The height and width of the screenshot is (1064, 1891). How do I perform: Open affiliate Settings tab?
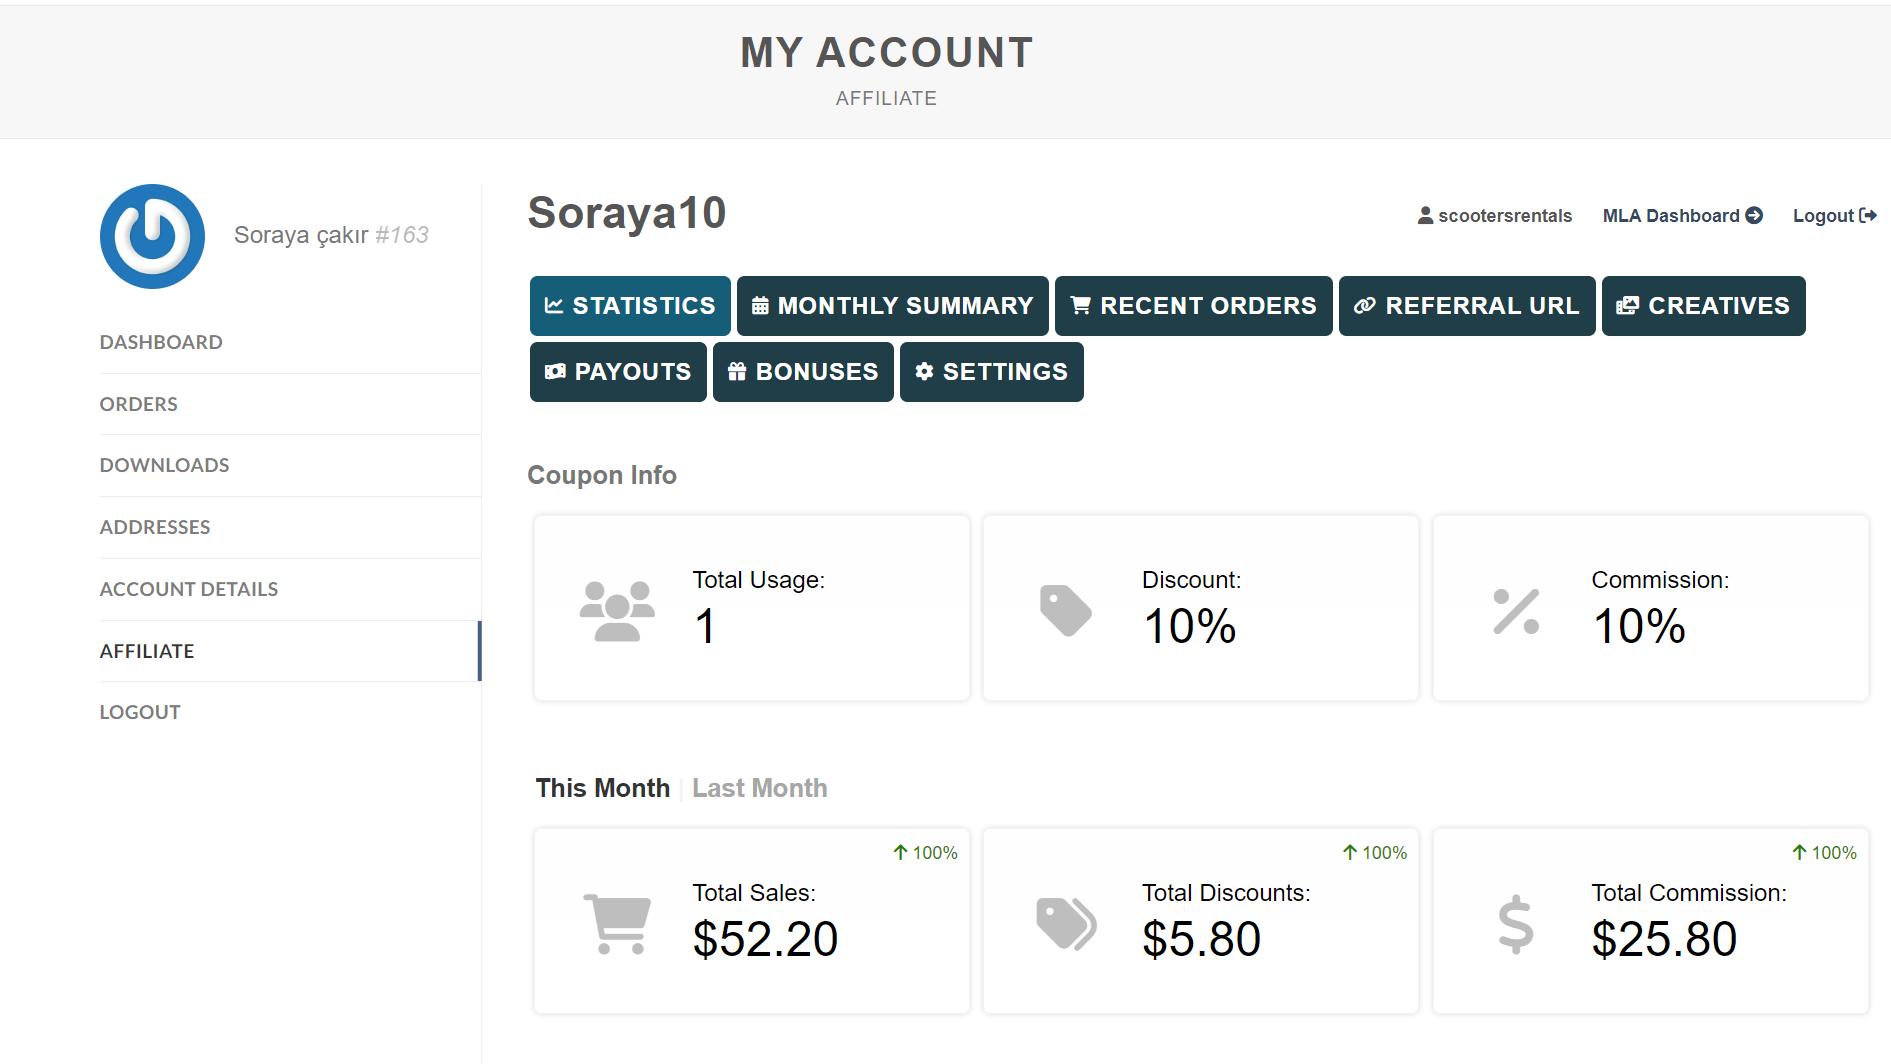click(x=991, y=372)
